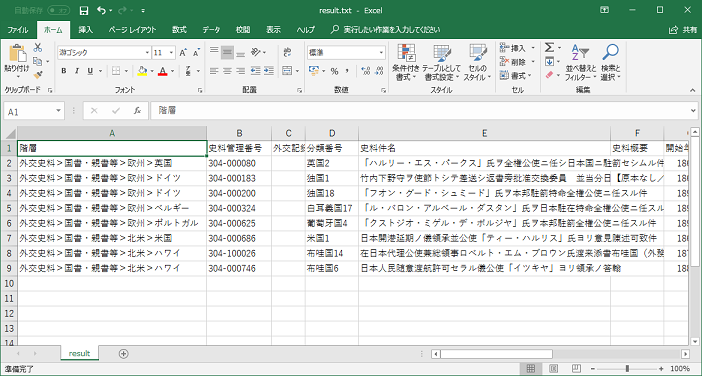Click the Undo arrow icon
Screen dimensions: 702x376
(x=101, y=10)
